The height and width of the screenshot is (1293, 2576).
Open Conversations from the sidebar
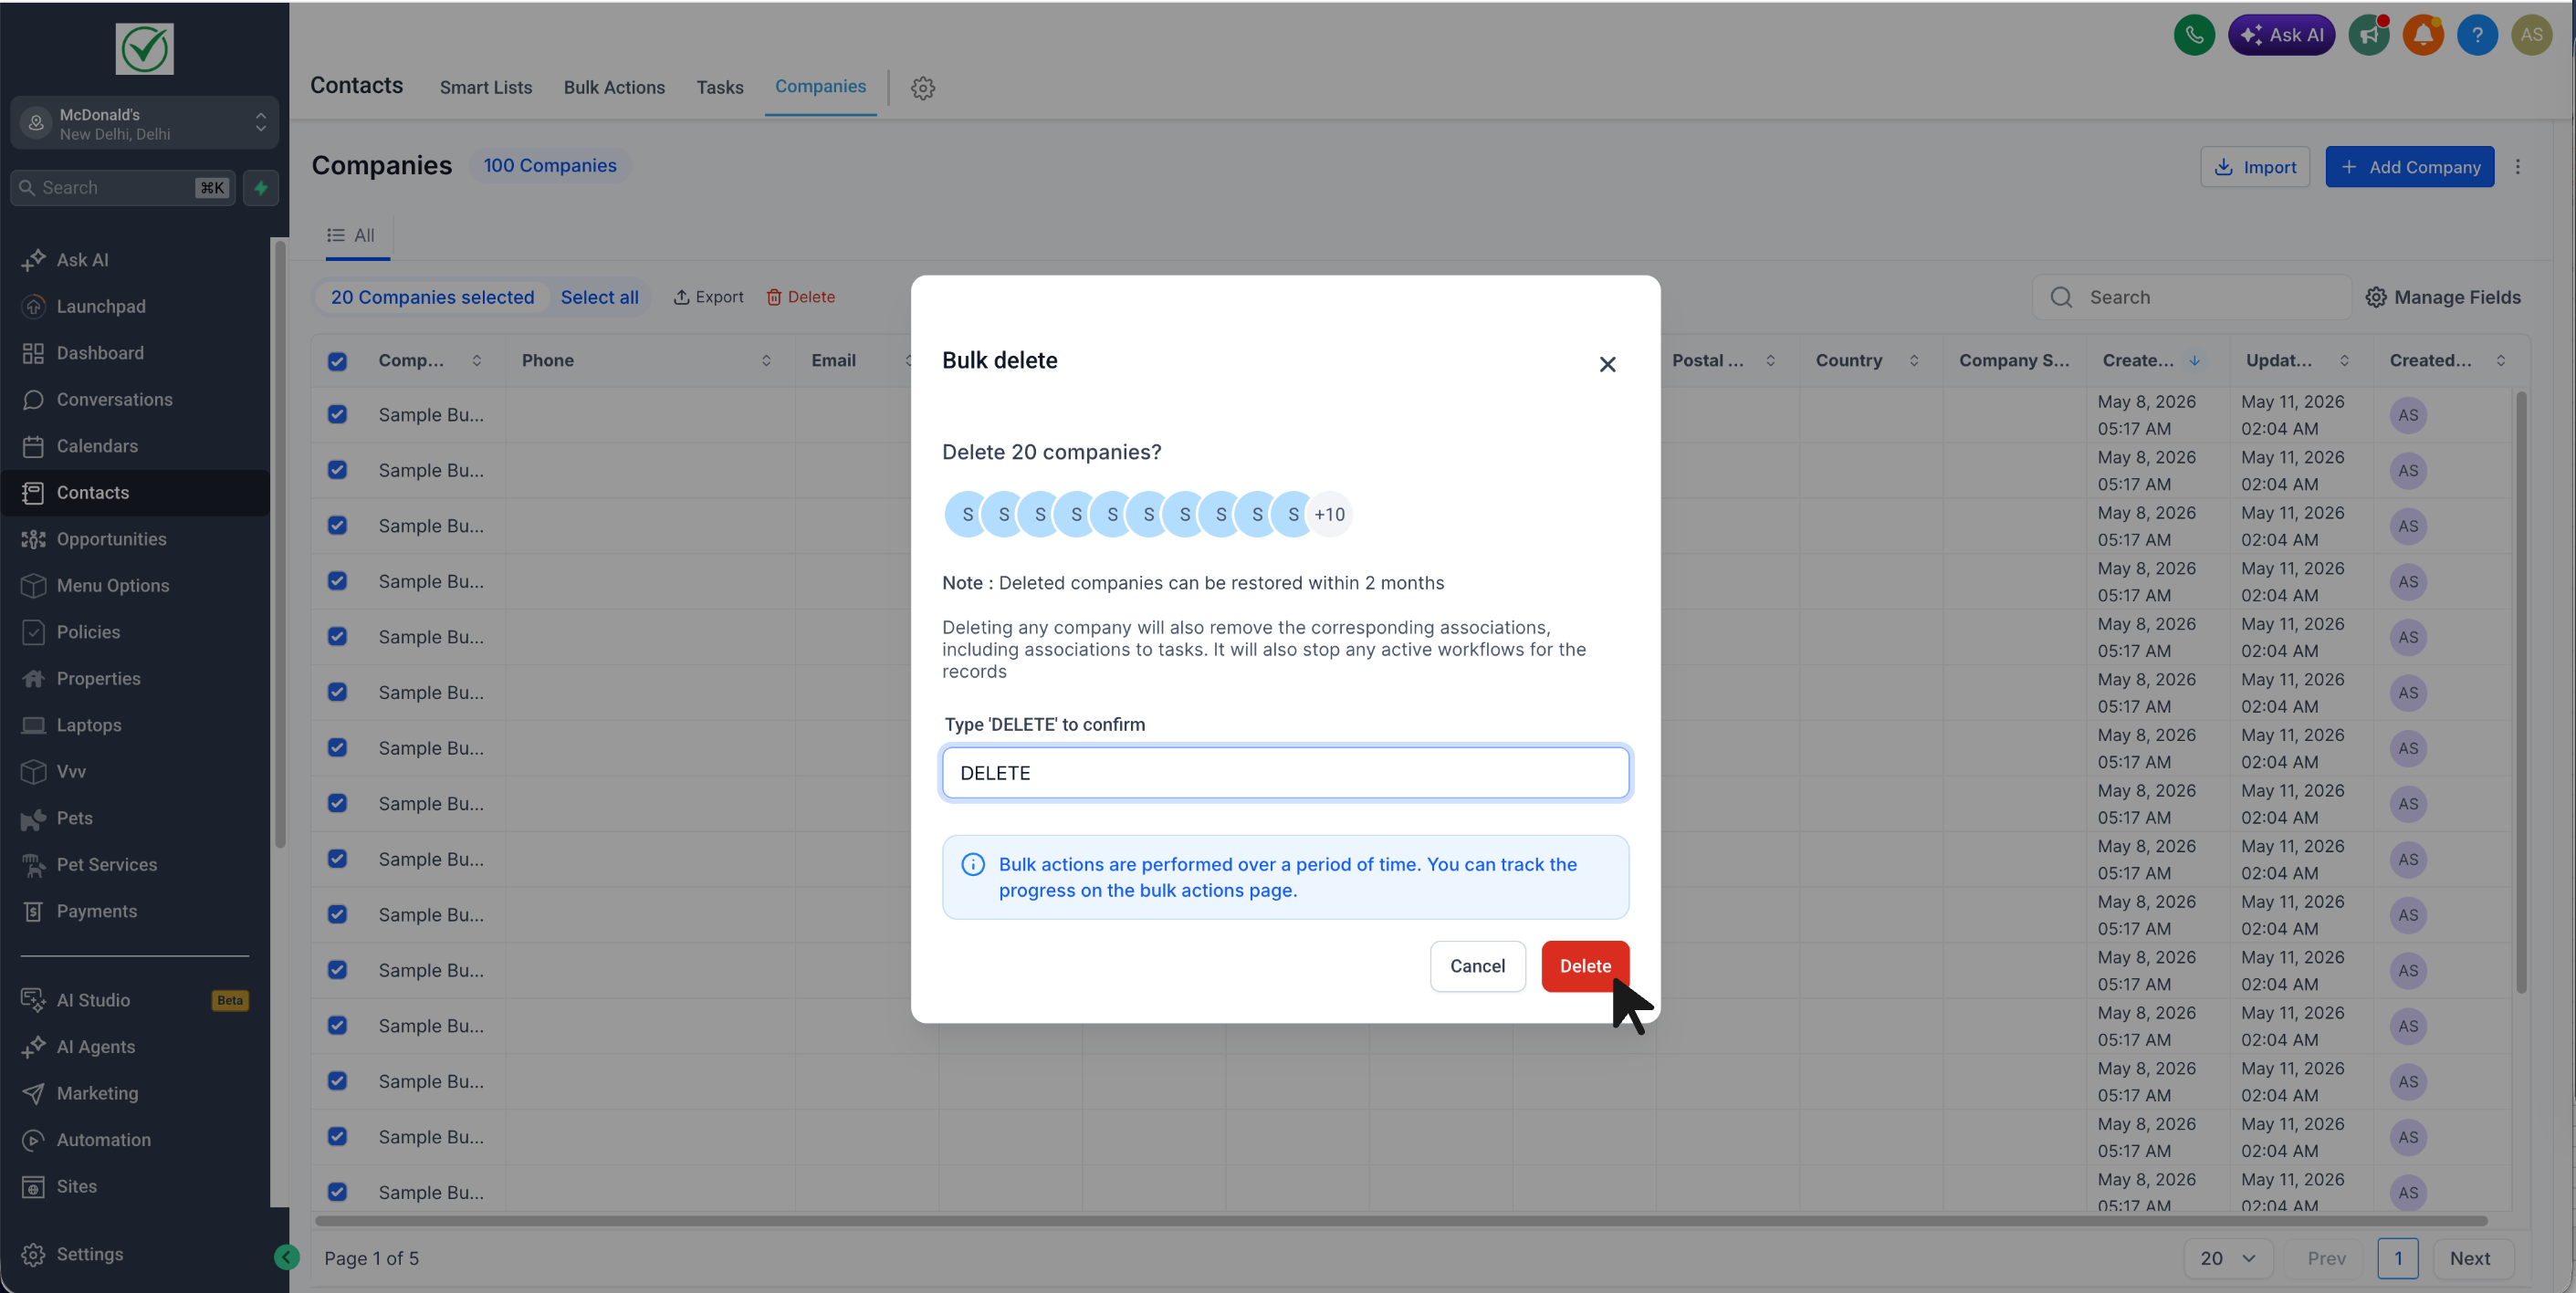[x=114, y=399]
